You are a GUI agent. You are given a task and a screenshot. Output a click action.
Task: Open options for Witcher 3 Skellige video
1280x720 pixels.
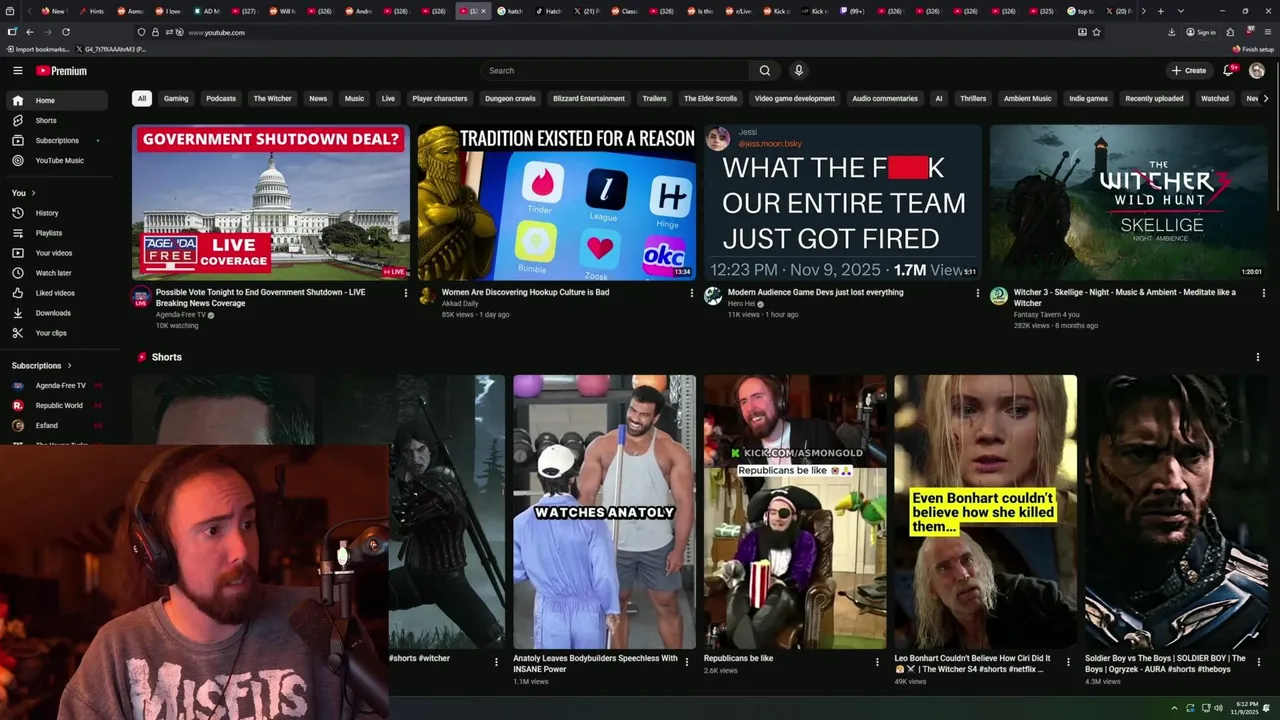point(1263,293)
